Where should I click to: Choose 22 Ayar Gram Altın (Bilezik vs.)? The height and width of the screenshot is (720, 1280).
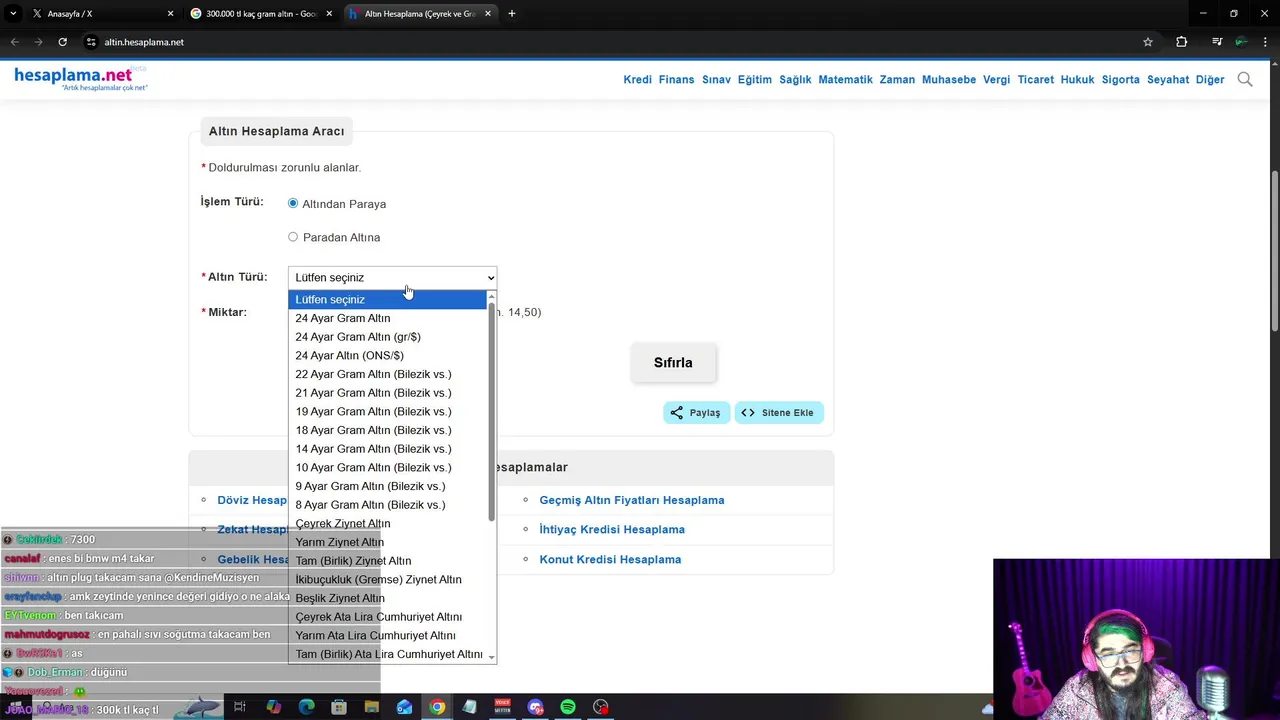pyautogui.click(x=387, y=374)
